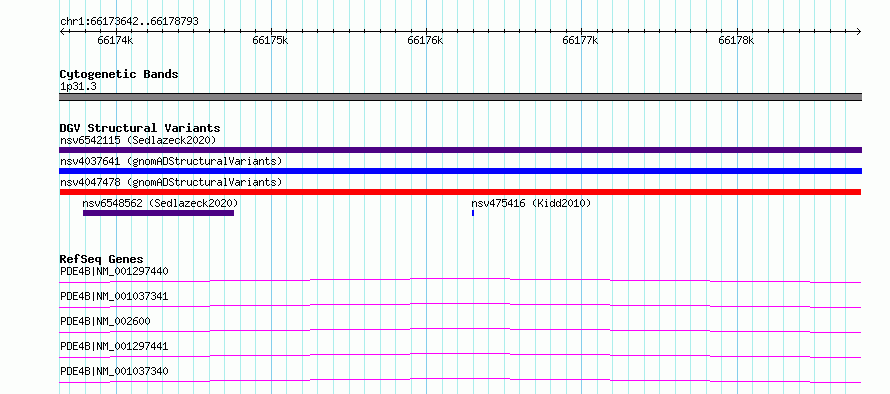The height and width of the screenshot is (394, 890).
Task: Click the right arrowhead of the ruler
Action: 859,31
